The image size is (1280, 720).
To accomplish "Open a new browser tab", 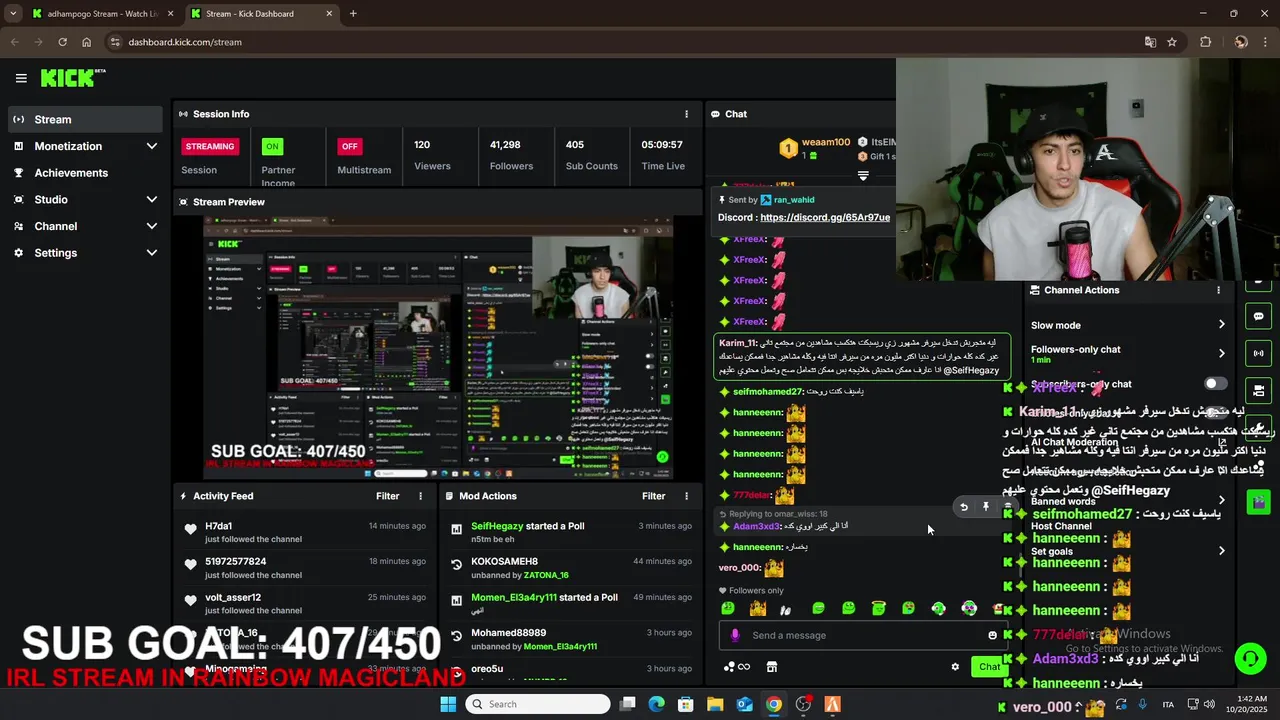I will [x=353, y=14].
